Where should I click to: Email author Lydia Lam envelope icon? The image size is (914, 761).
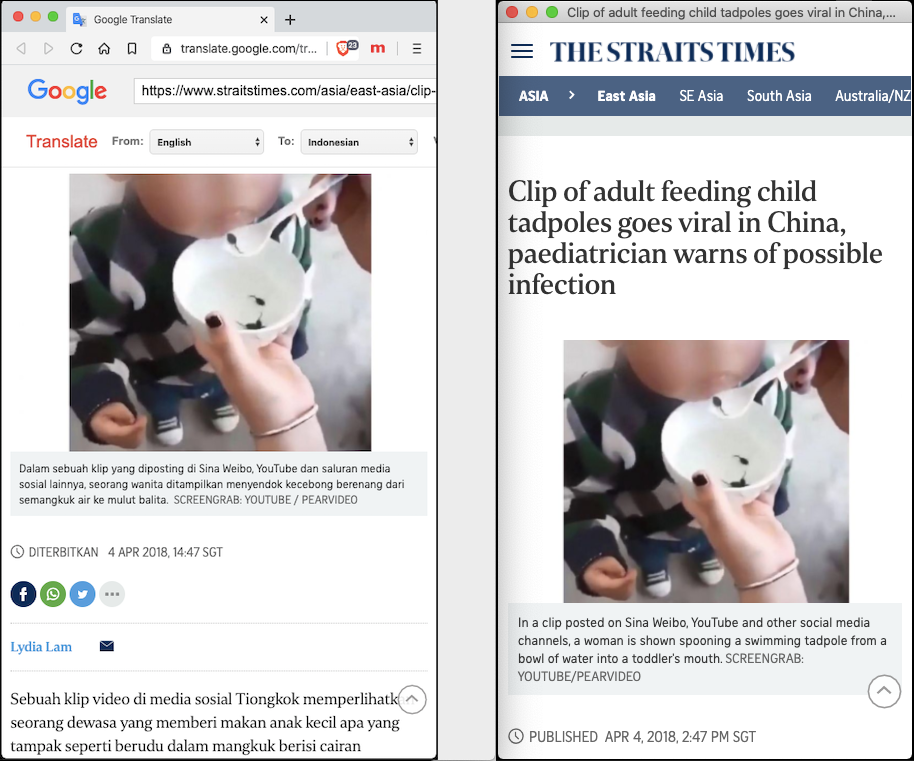point(107,646)
